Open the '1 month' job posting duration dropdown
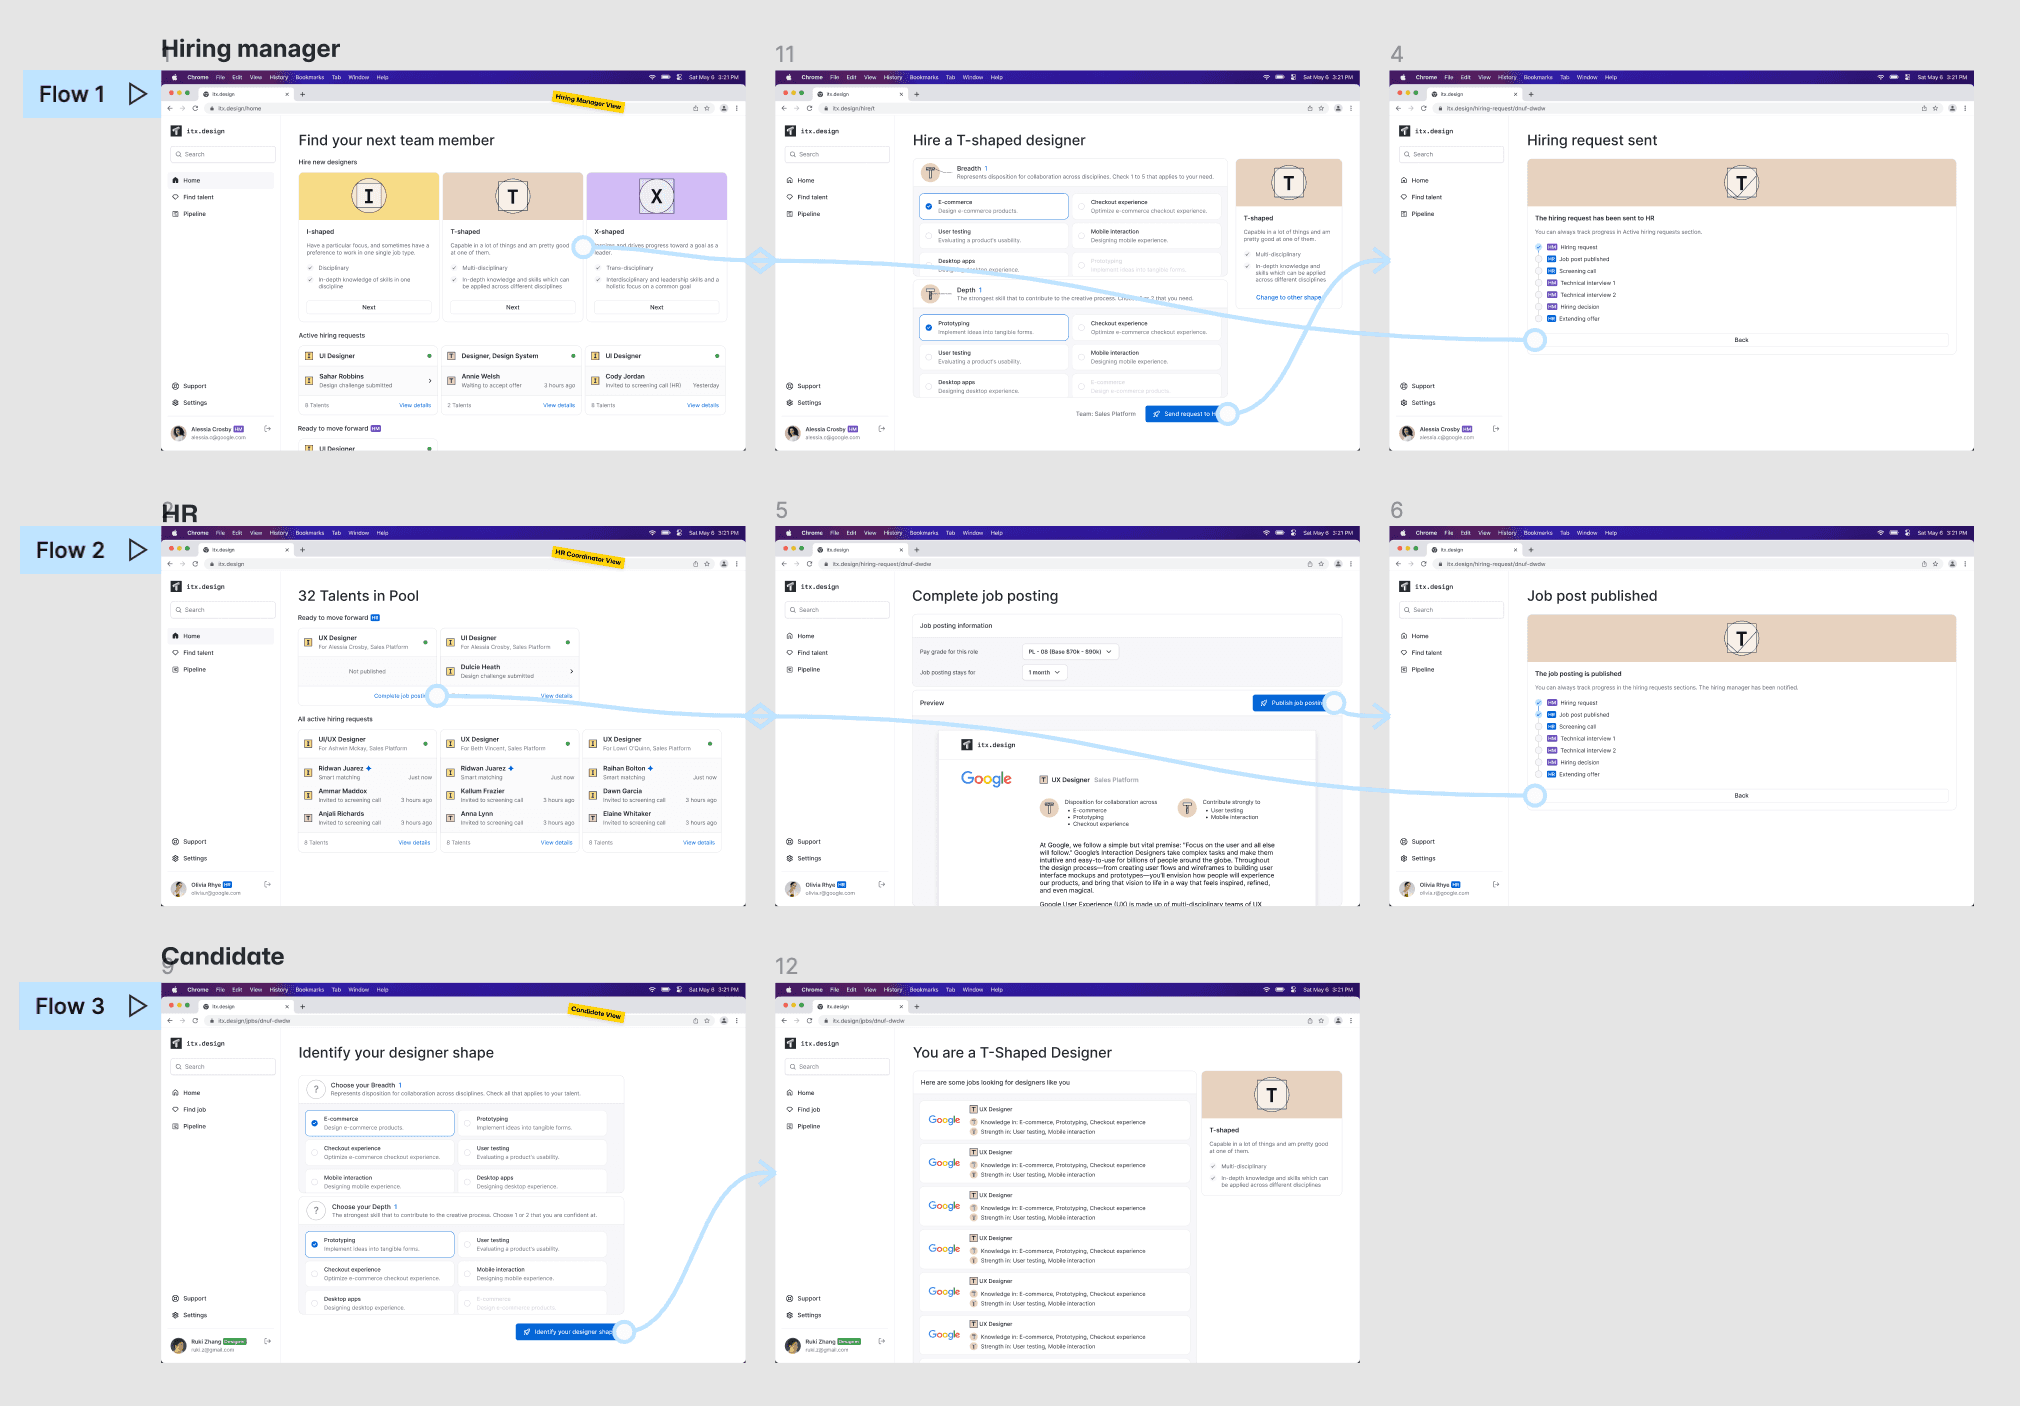The height and width of the screenshot is (1406, 2020). (x=1045, y=672)
